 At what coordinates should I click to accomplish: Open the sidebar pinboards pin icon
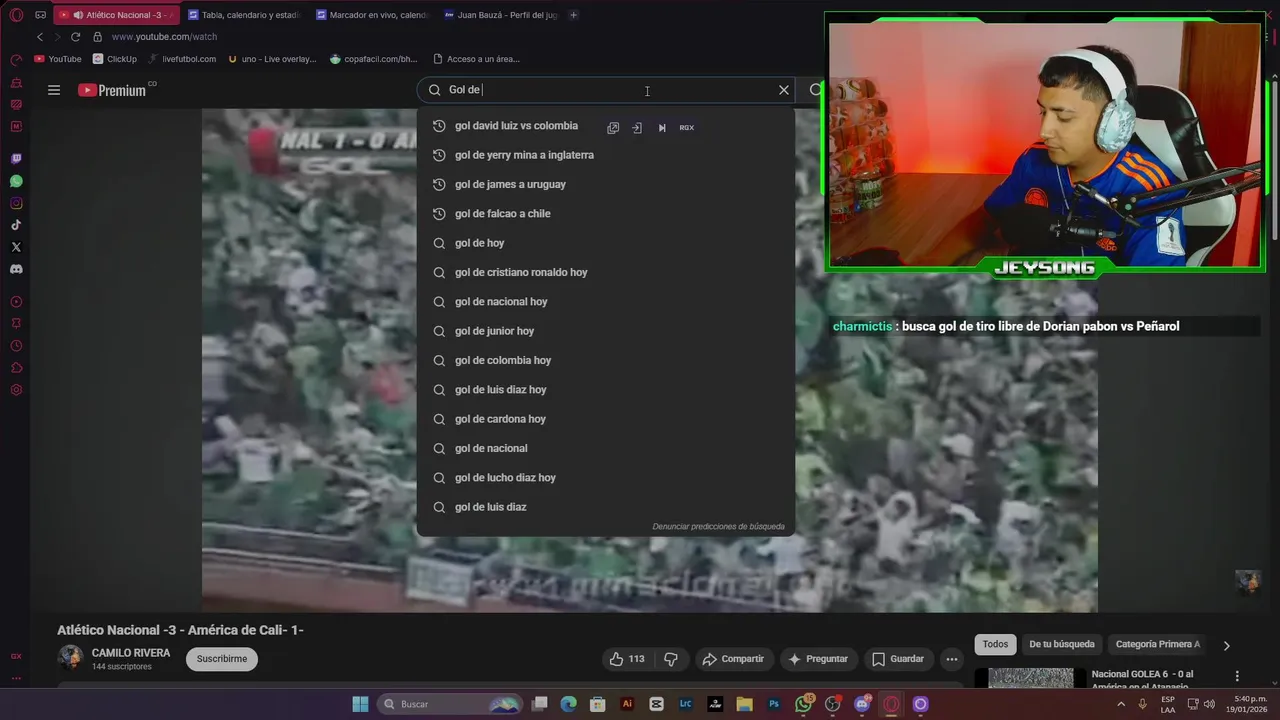(x=16, y=324)
